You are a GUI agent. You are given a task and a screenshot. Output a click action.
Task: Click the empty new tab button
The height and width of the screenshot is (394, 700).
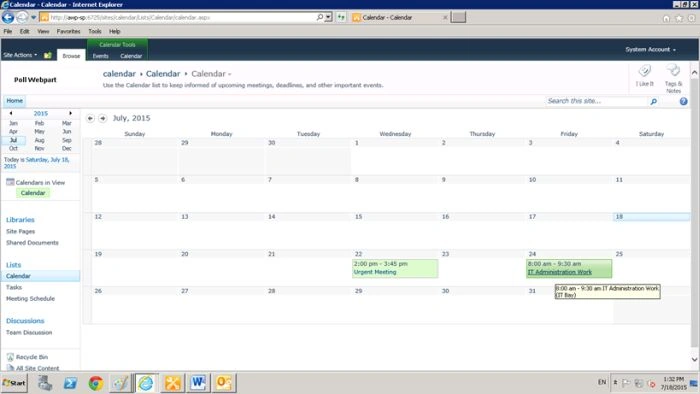point(458,17)
